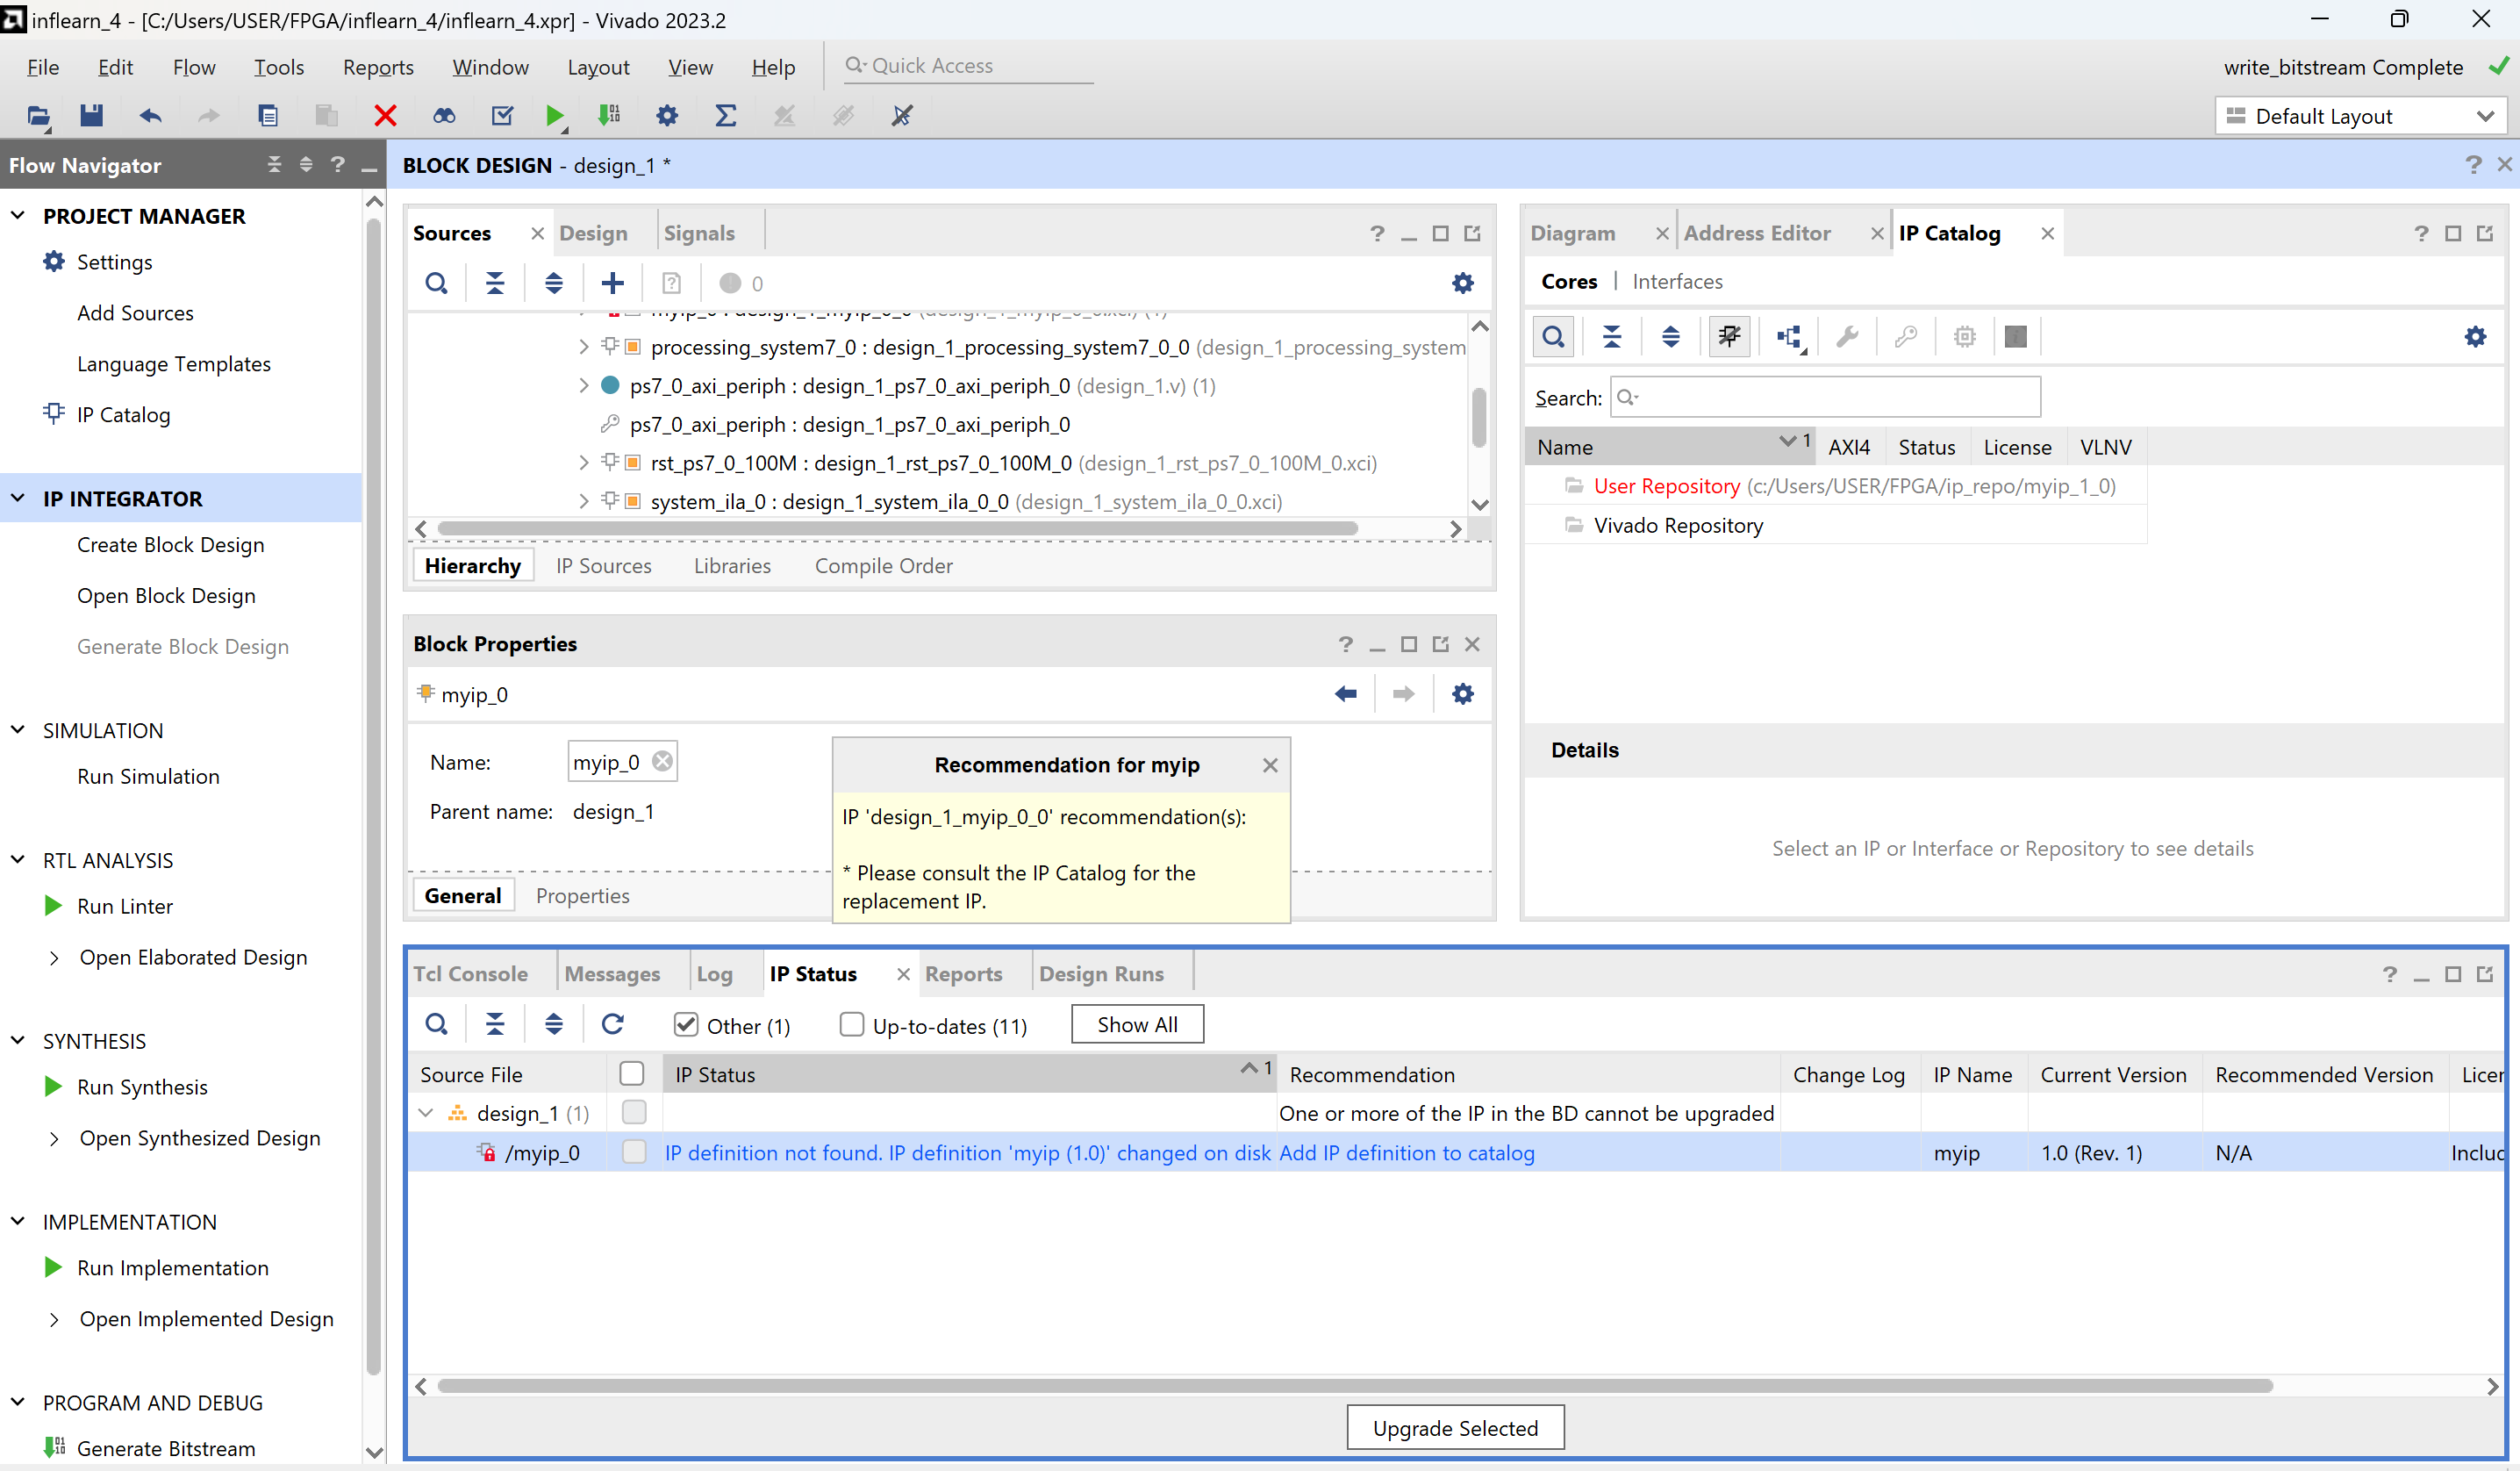Open the Flow menu
Screen dimensions: 2520x1471
click(x=194, y=67)
